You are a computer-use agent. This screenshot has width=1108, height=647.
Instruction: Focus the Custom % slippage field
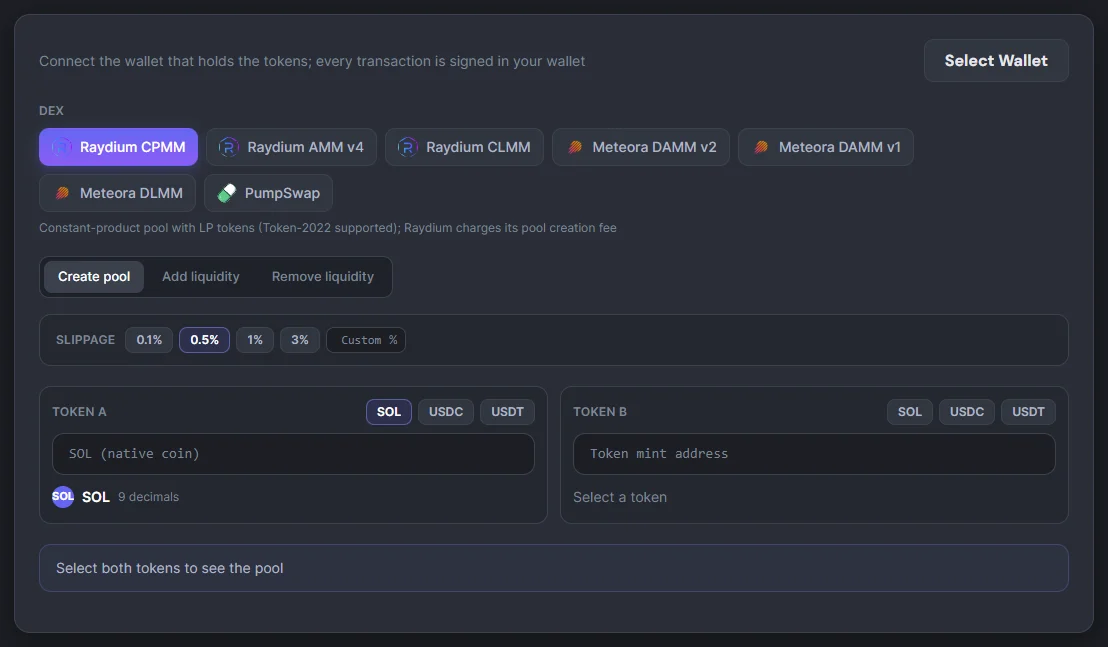click(x=366, y=340)
